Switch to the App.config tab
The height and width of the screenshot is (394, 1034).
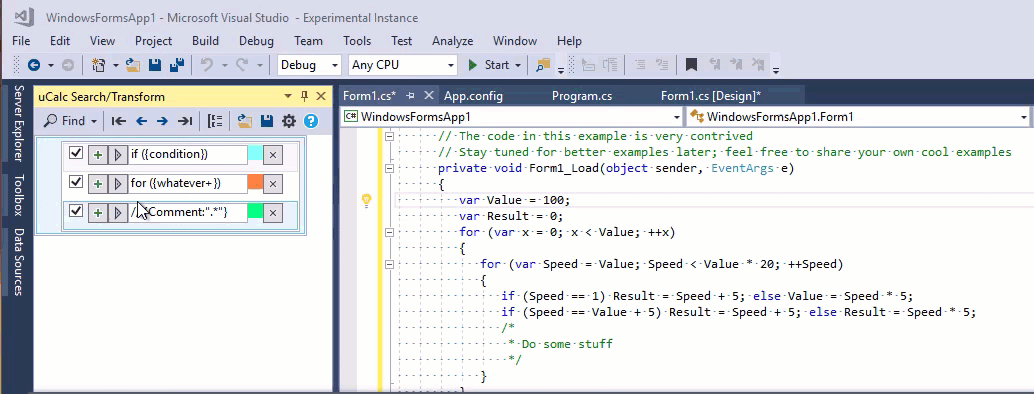(x=473, y=96)
